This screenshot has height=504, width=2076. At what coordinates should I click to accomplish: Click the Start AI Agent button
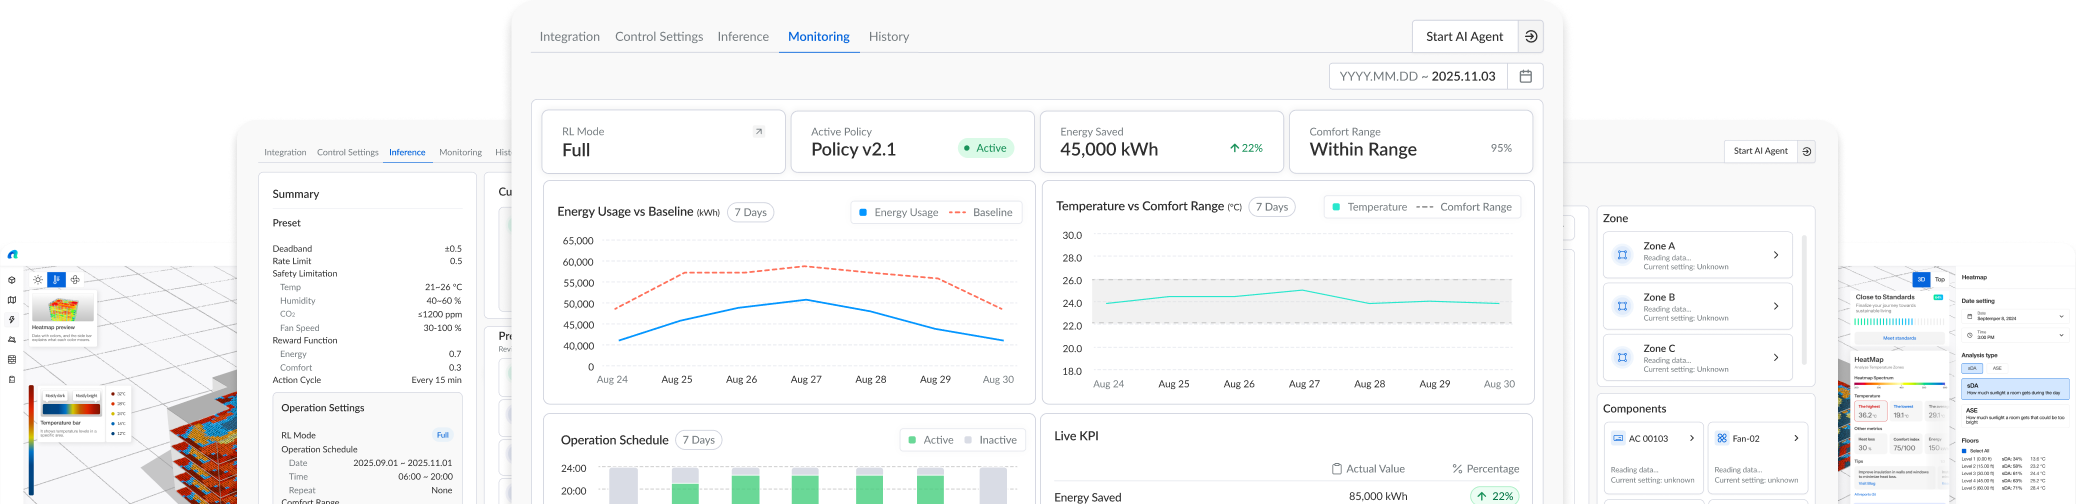[1464, 37]
